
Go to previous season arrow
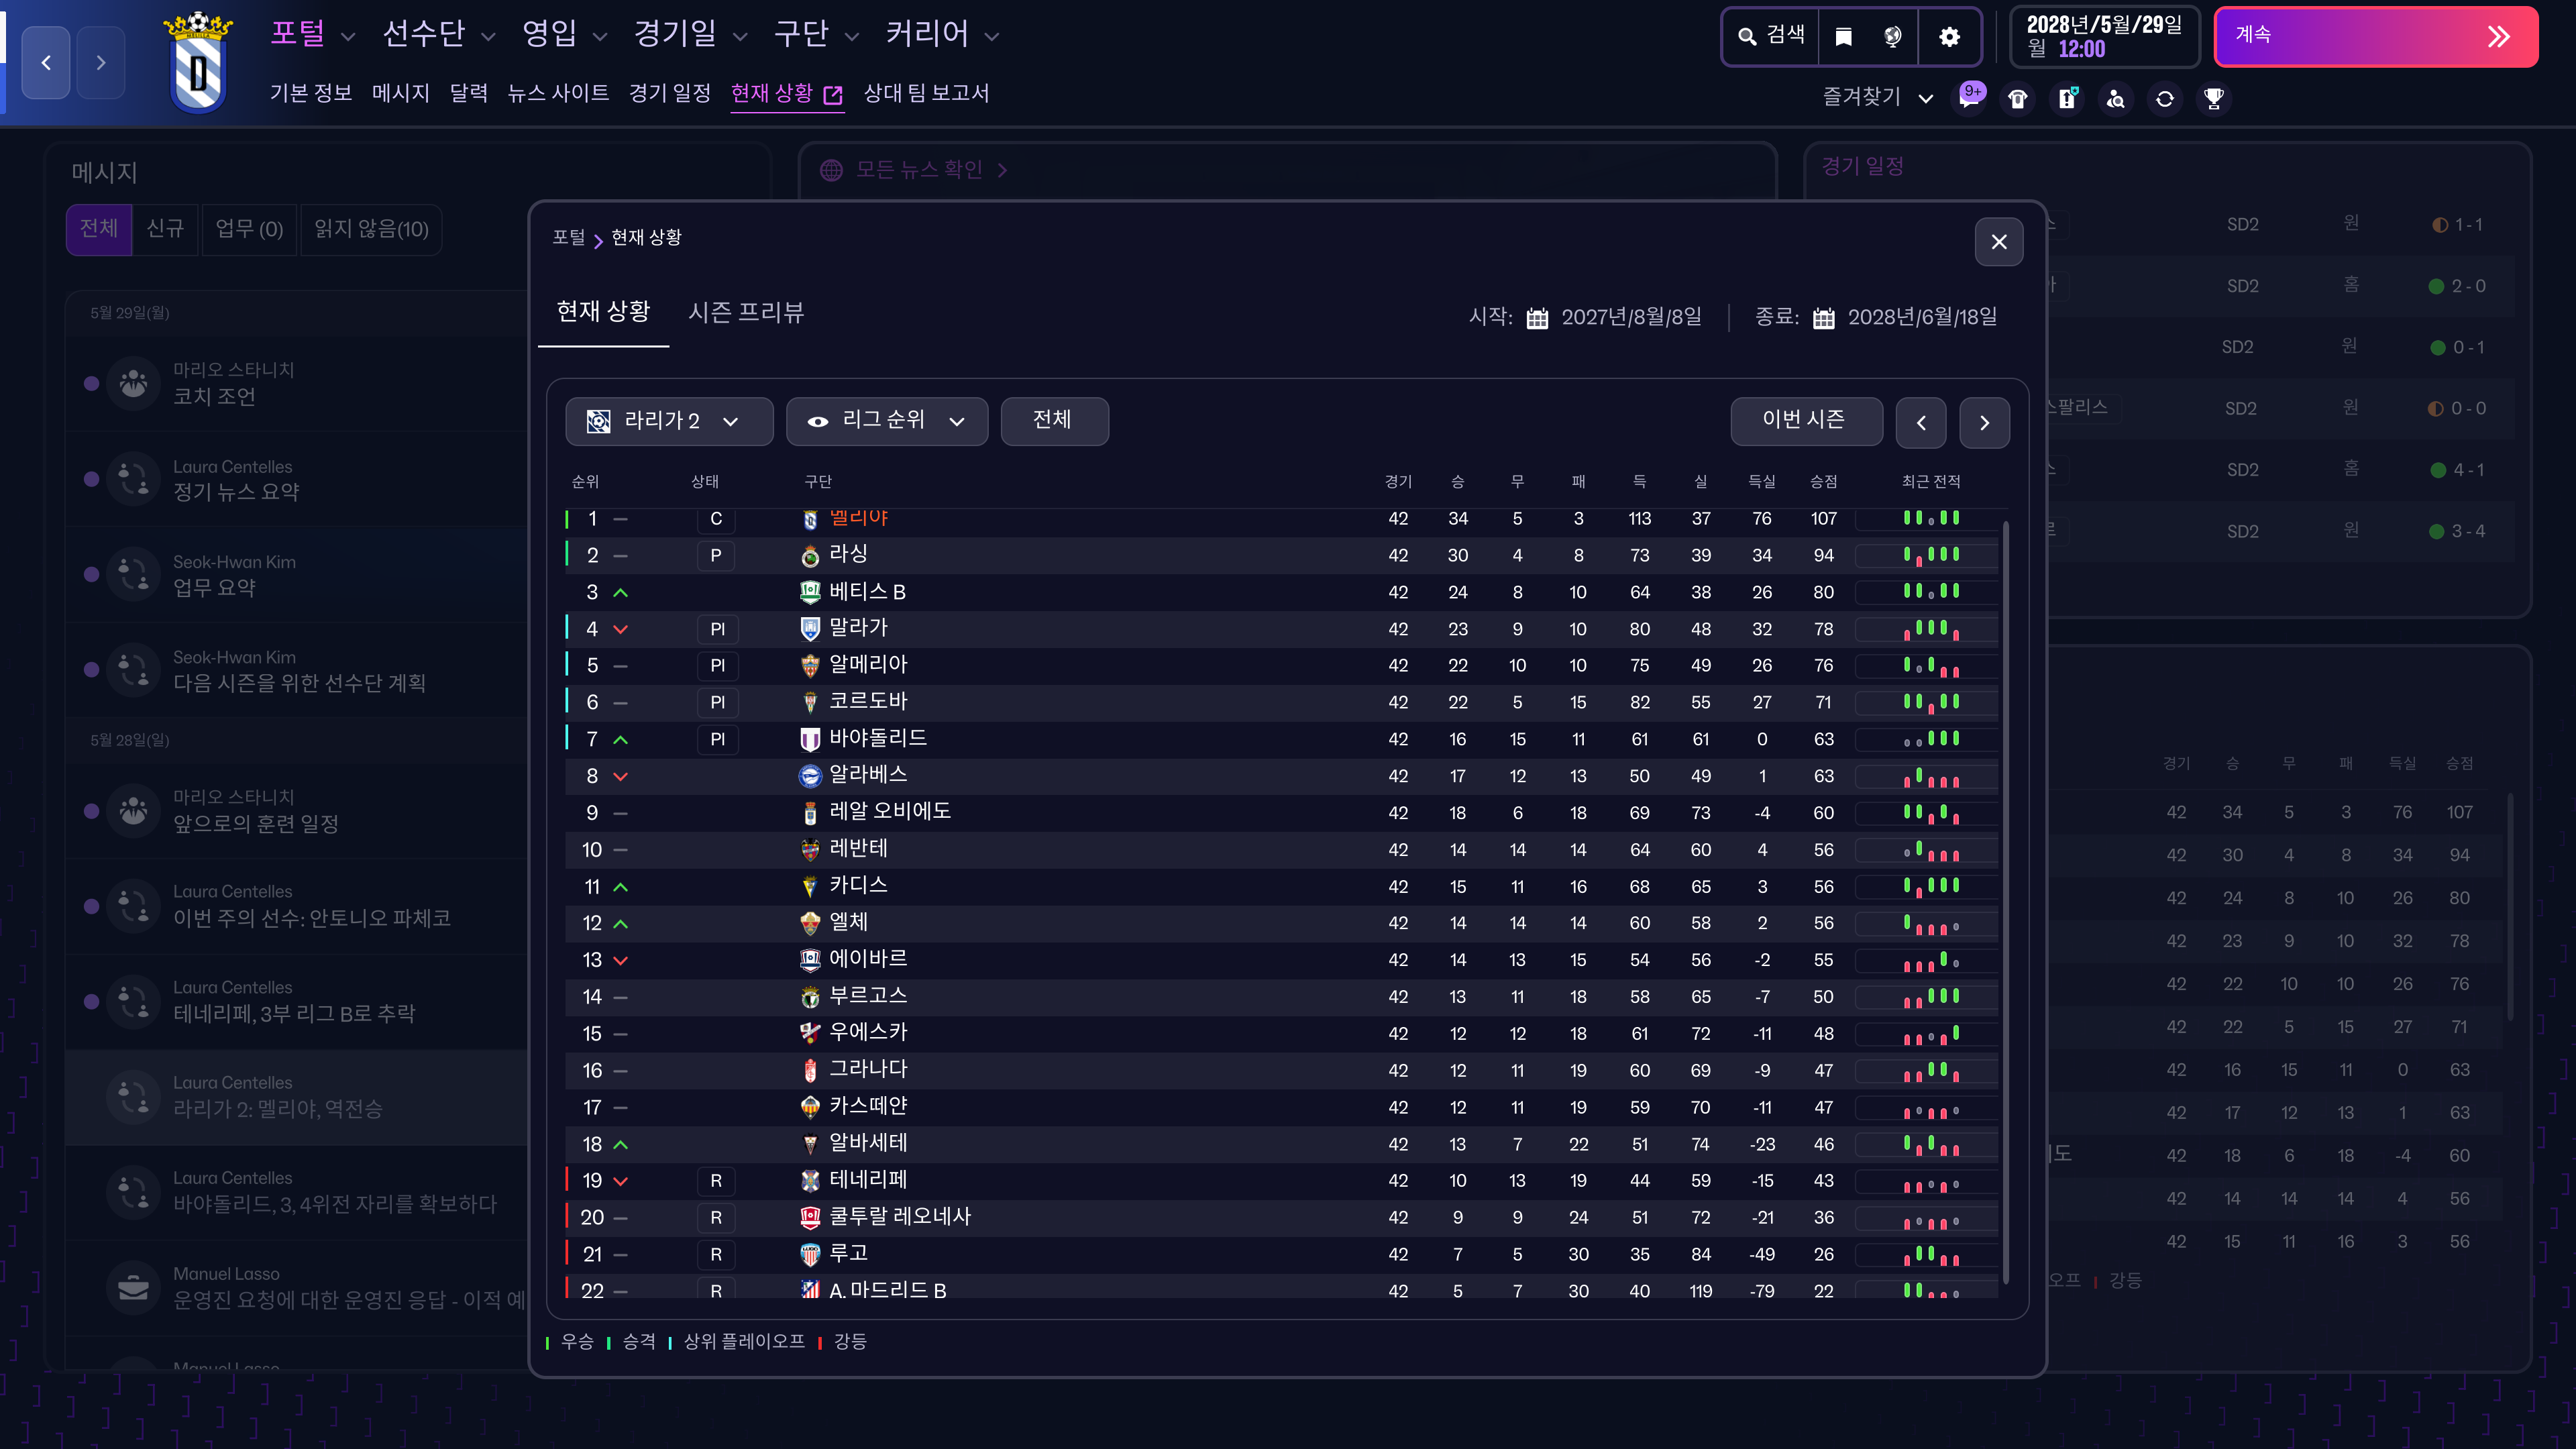[x=1920, y=423]
